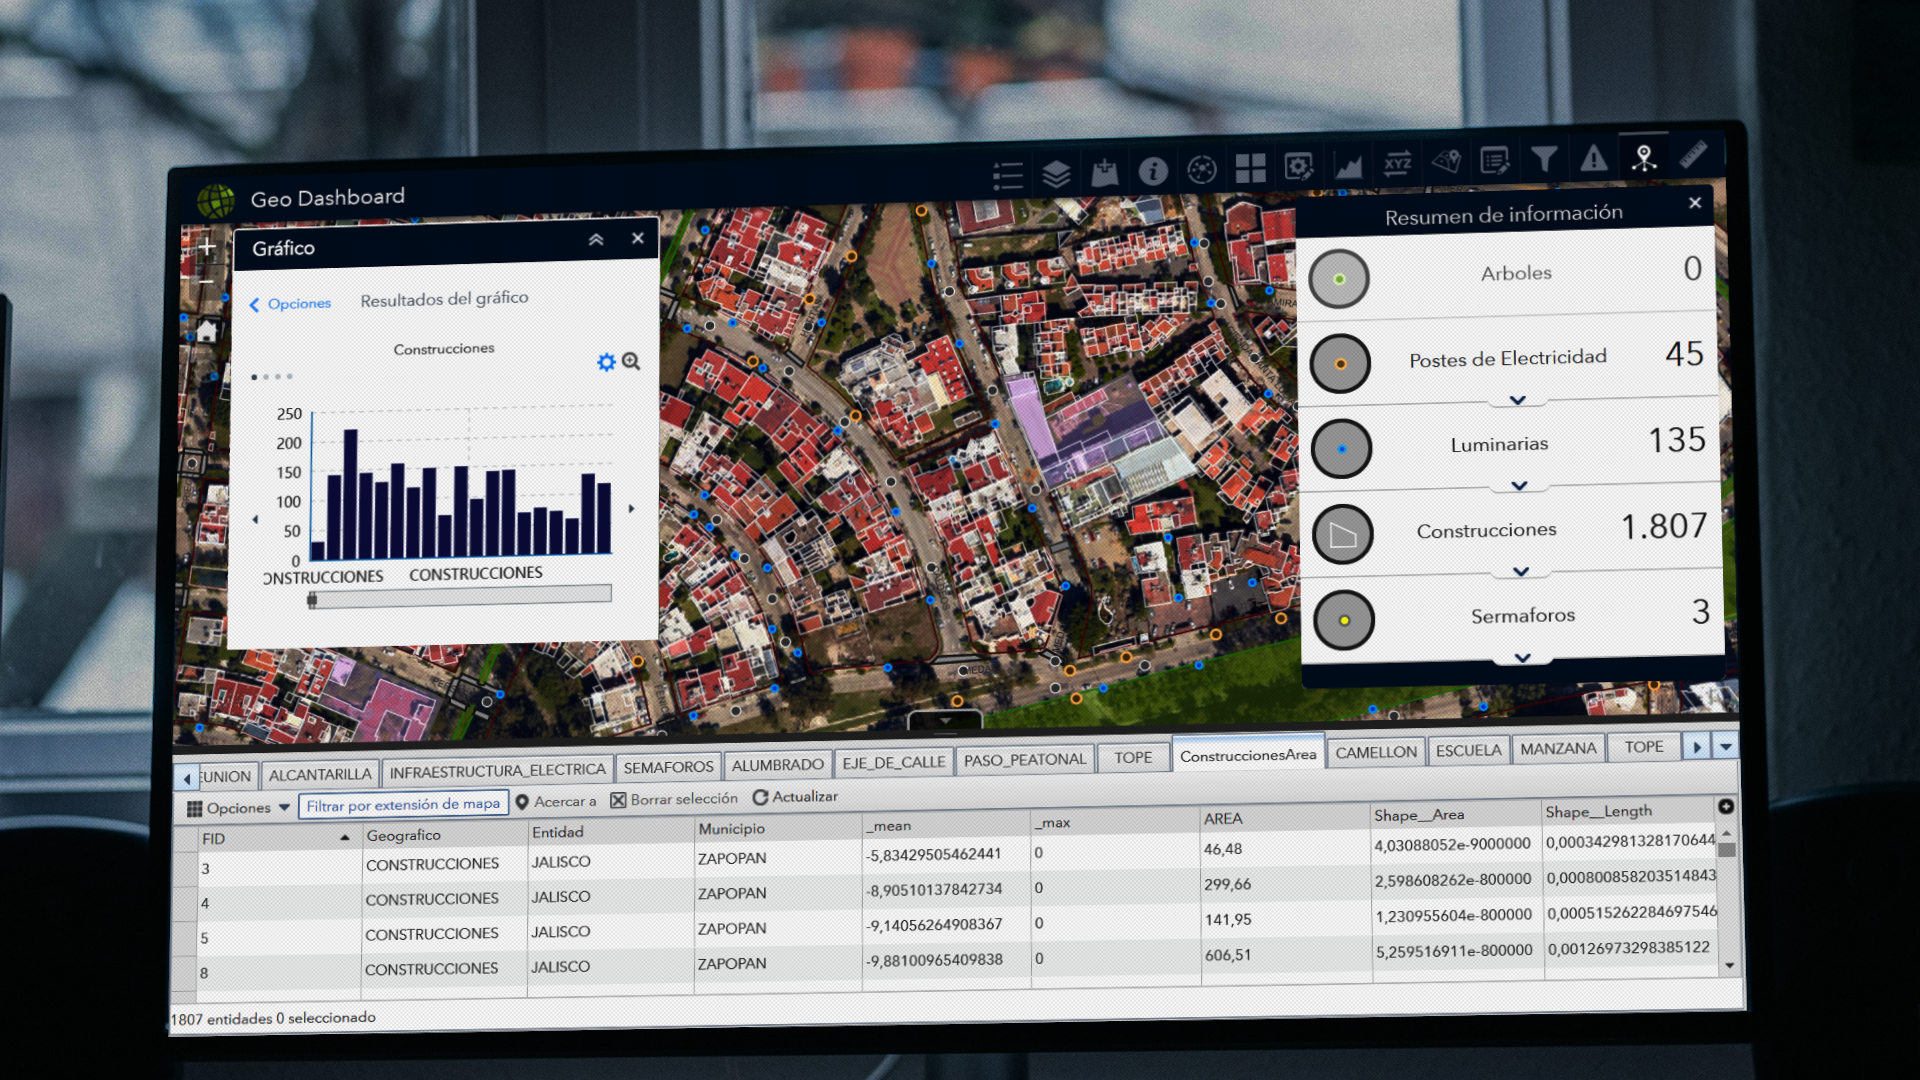The image size is (1920, 1080).
Task: Click the chart horizontal range slider
Action: [460, 597]
